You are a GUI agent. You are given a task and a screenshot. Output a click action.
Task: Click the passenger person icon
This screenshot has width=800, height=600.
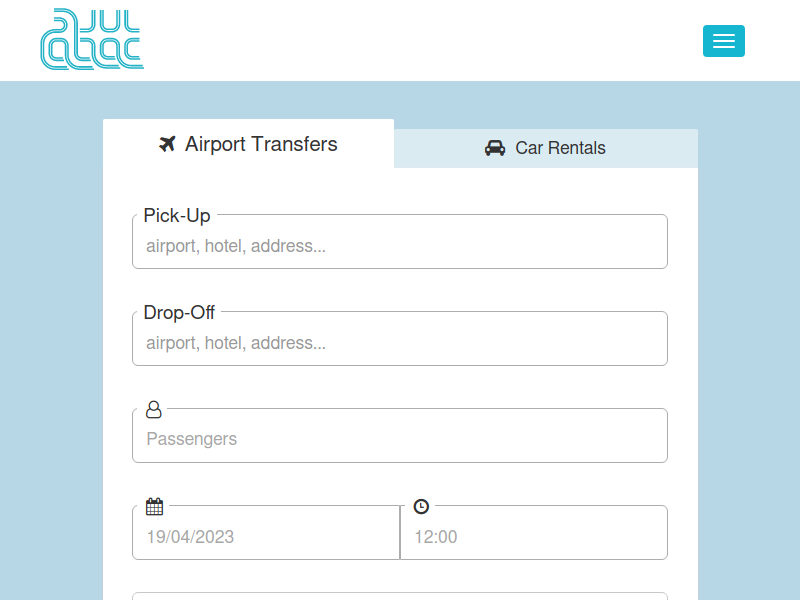coord(154,409)
